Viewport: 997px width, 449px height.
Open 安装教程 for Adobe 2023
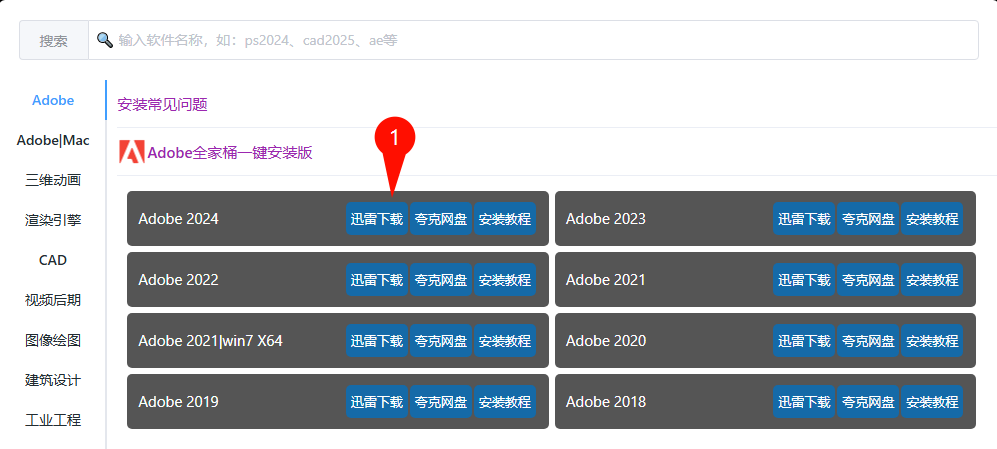(x=932, y=219)
